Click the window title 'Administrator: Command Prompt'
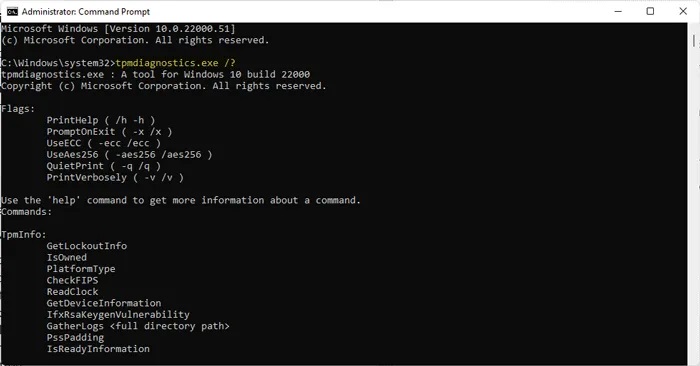 coord(86,12)
